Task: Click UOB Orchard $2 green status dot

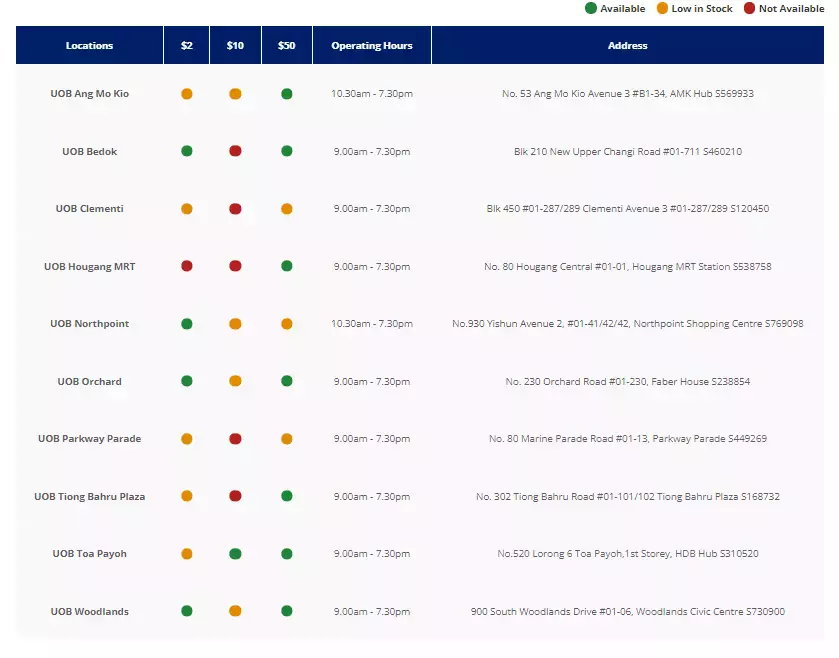Action: click(x=187, y=381)
